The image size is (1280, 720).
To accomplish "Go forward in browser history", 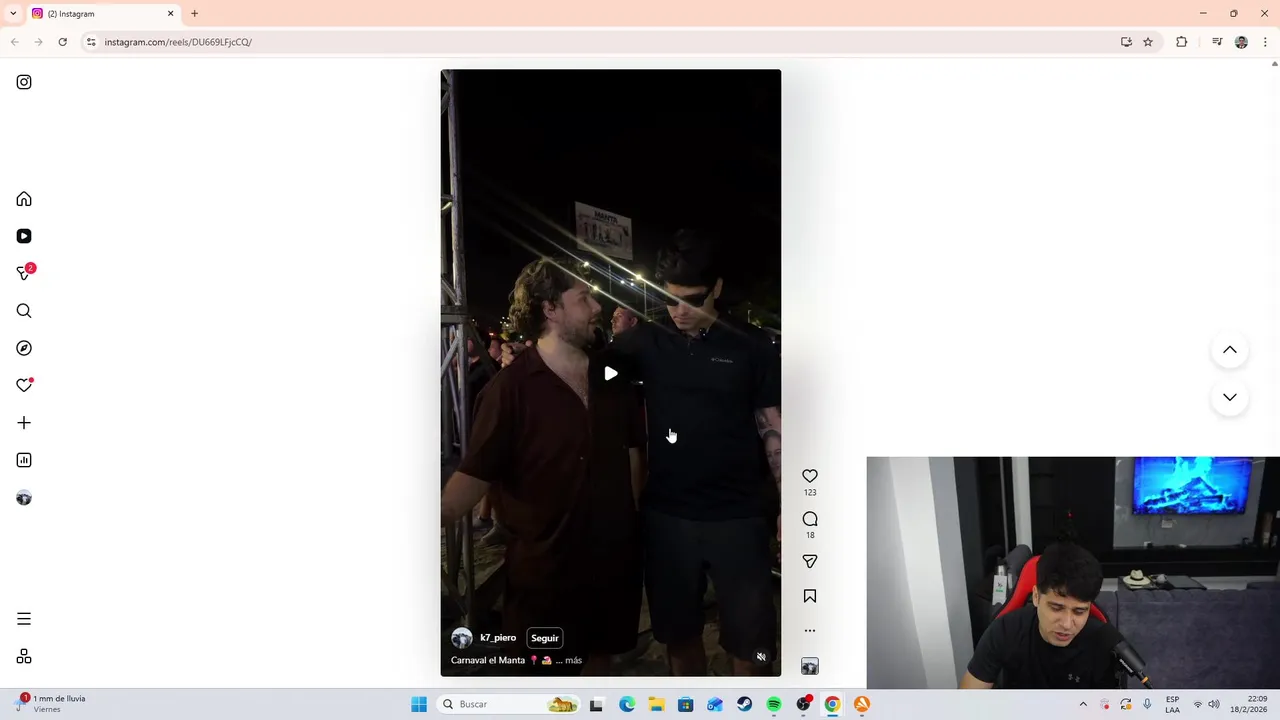I will tap(39, 42).
